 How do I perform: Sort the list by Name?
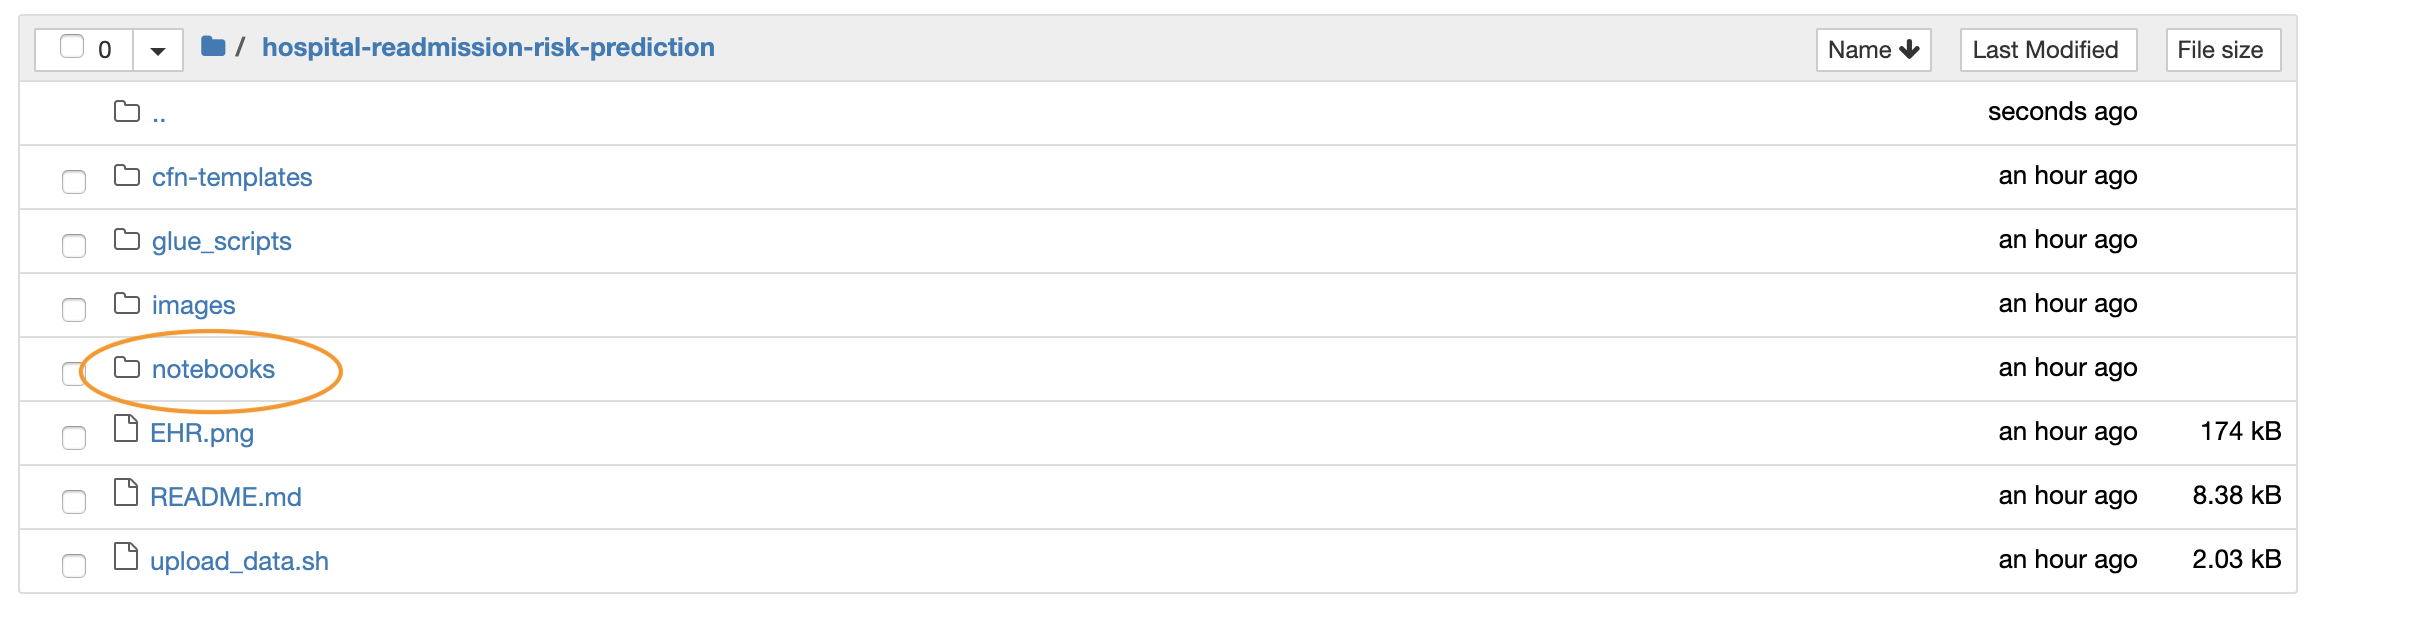coord(1873,50)
